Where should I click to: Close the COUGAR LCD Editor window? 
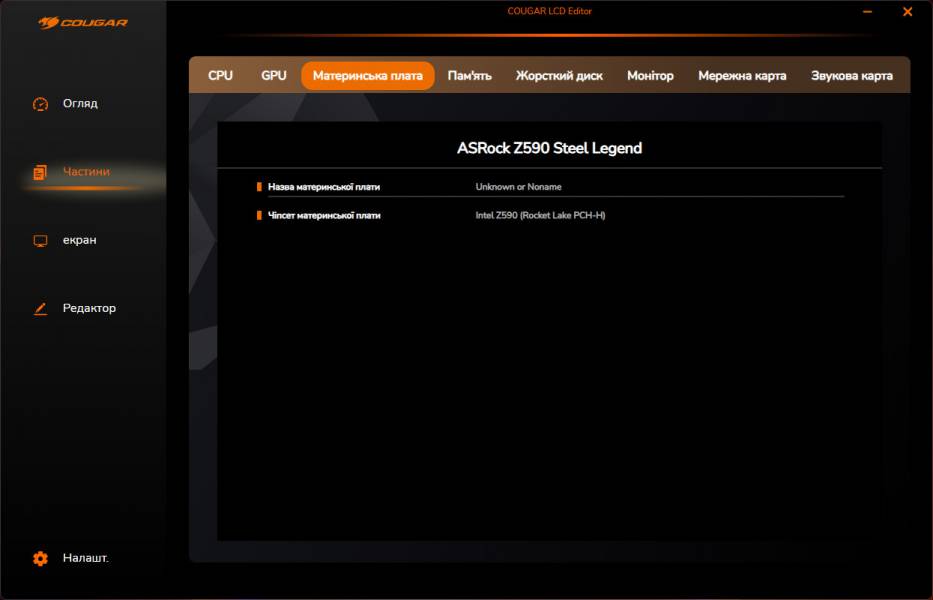tap(907, 12)
